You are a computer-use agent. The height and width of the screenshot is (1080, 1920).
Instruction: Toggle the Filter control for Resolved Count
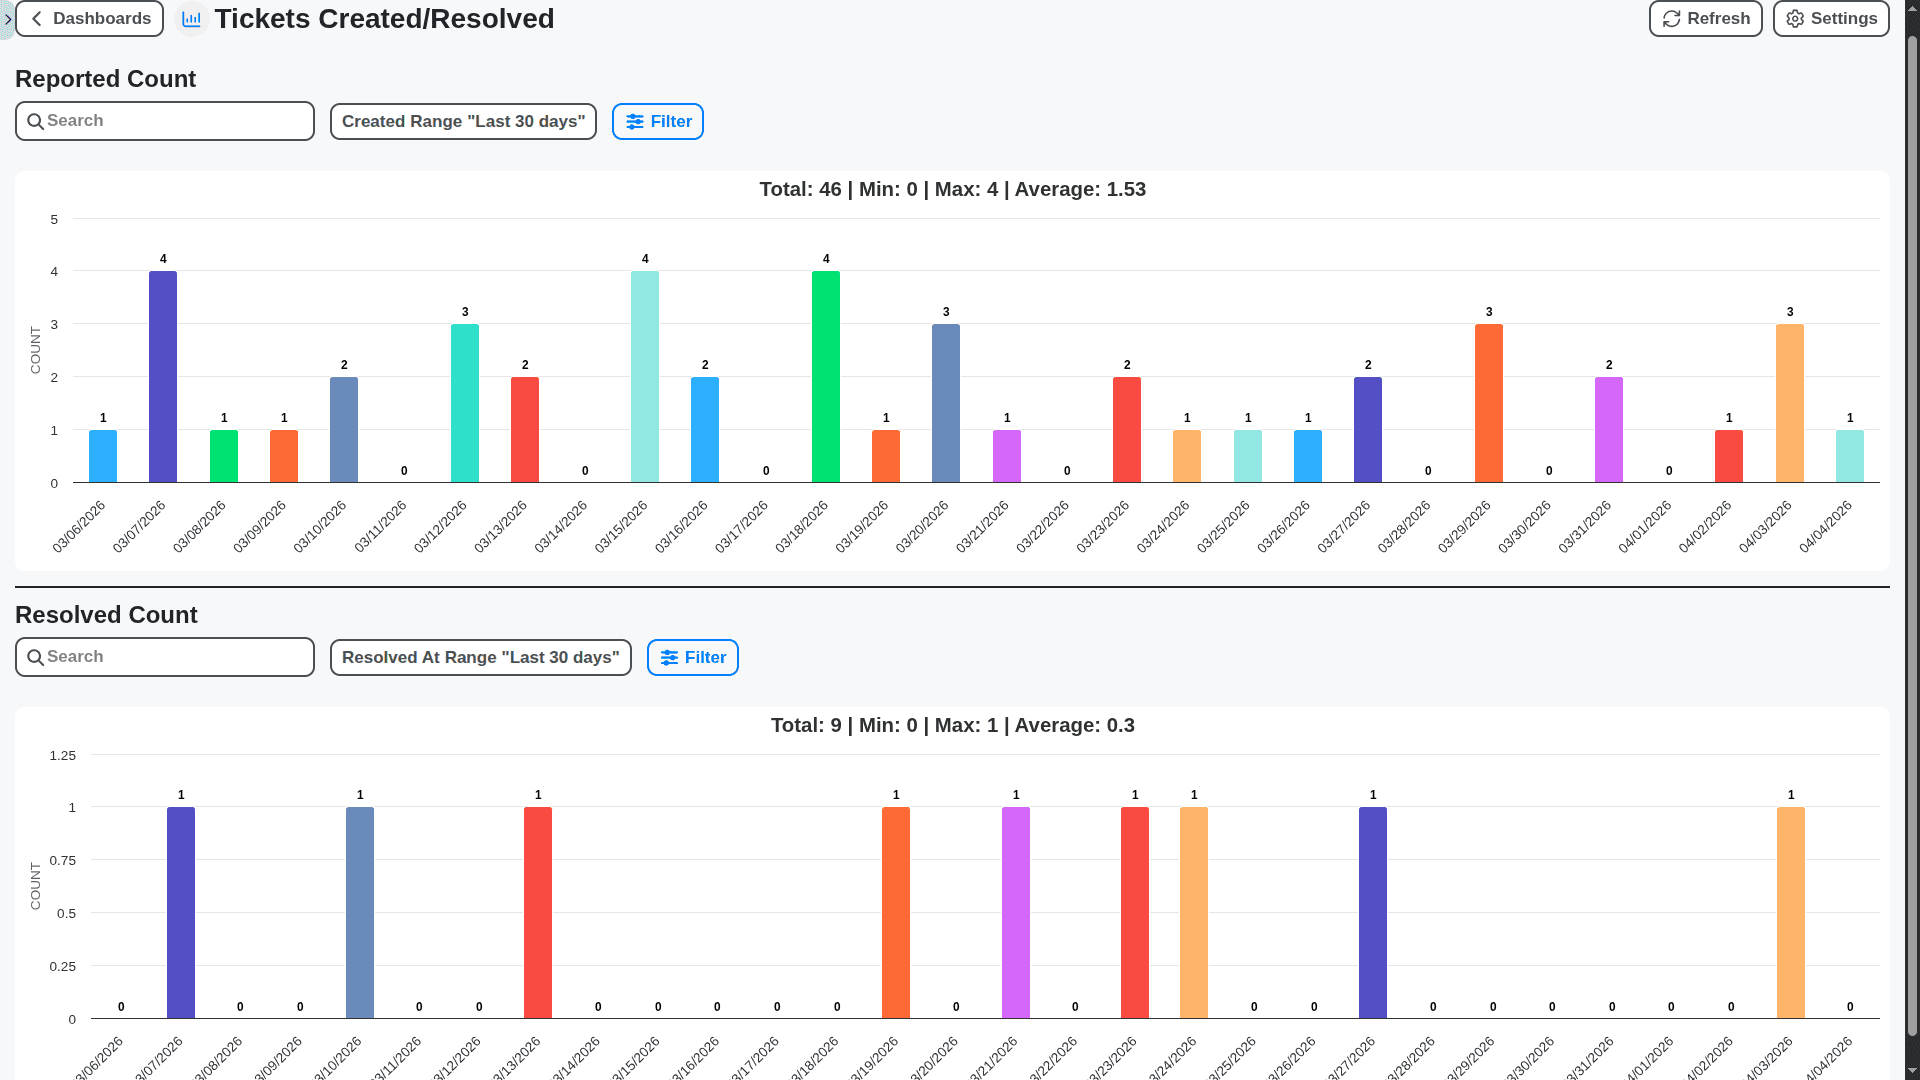[692, 657]
